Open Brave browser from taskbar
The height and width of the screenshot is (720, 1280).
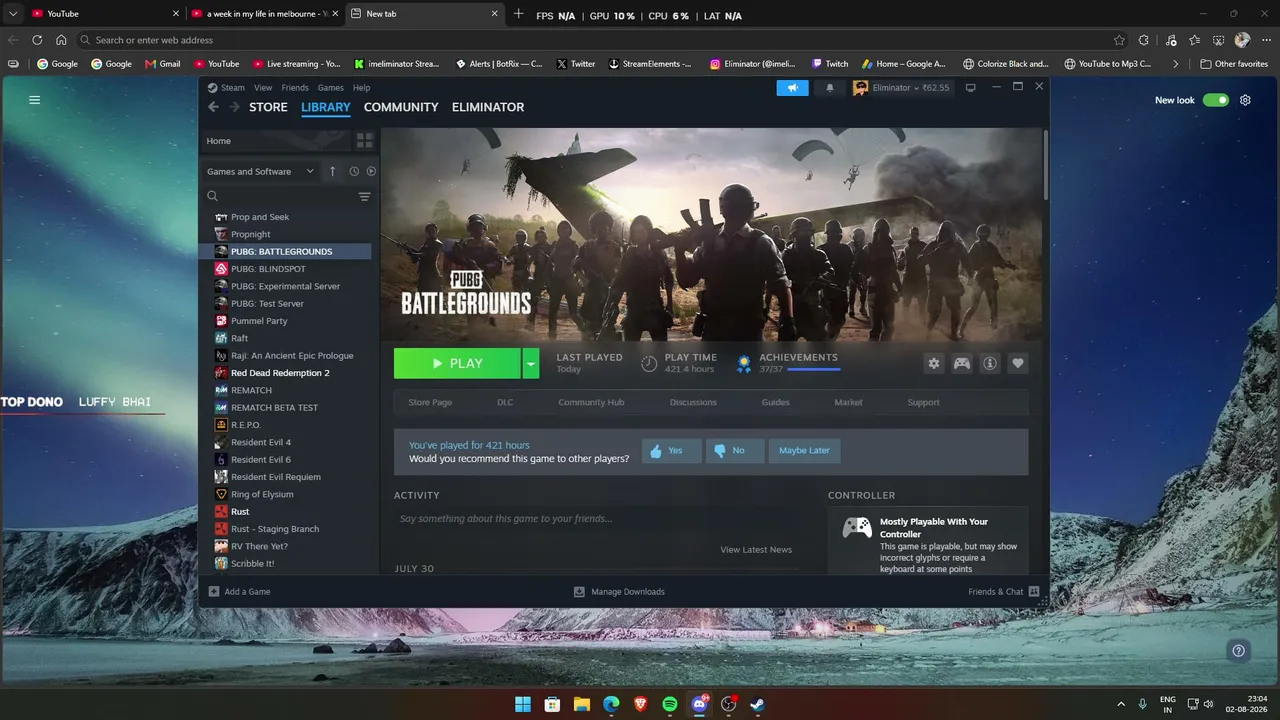click(x=640, y=704)
